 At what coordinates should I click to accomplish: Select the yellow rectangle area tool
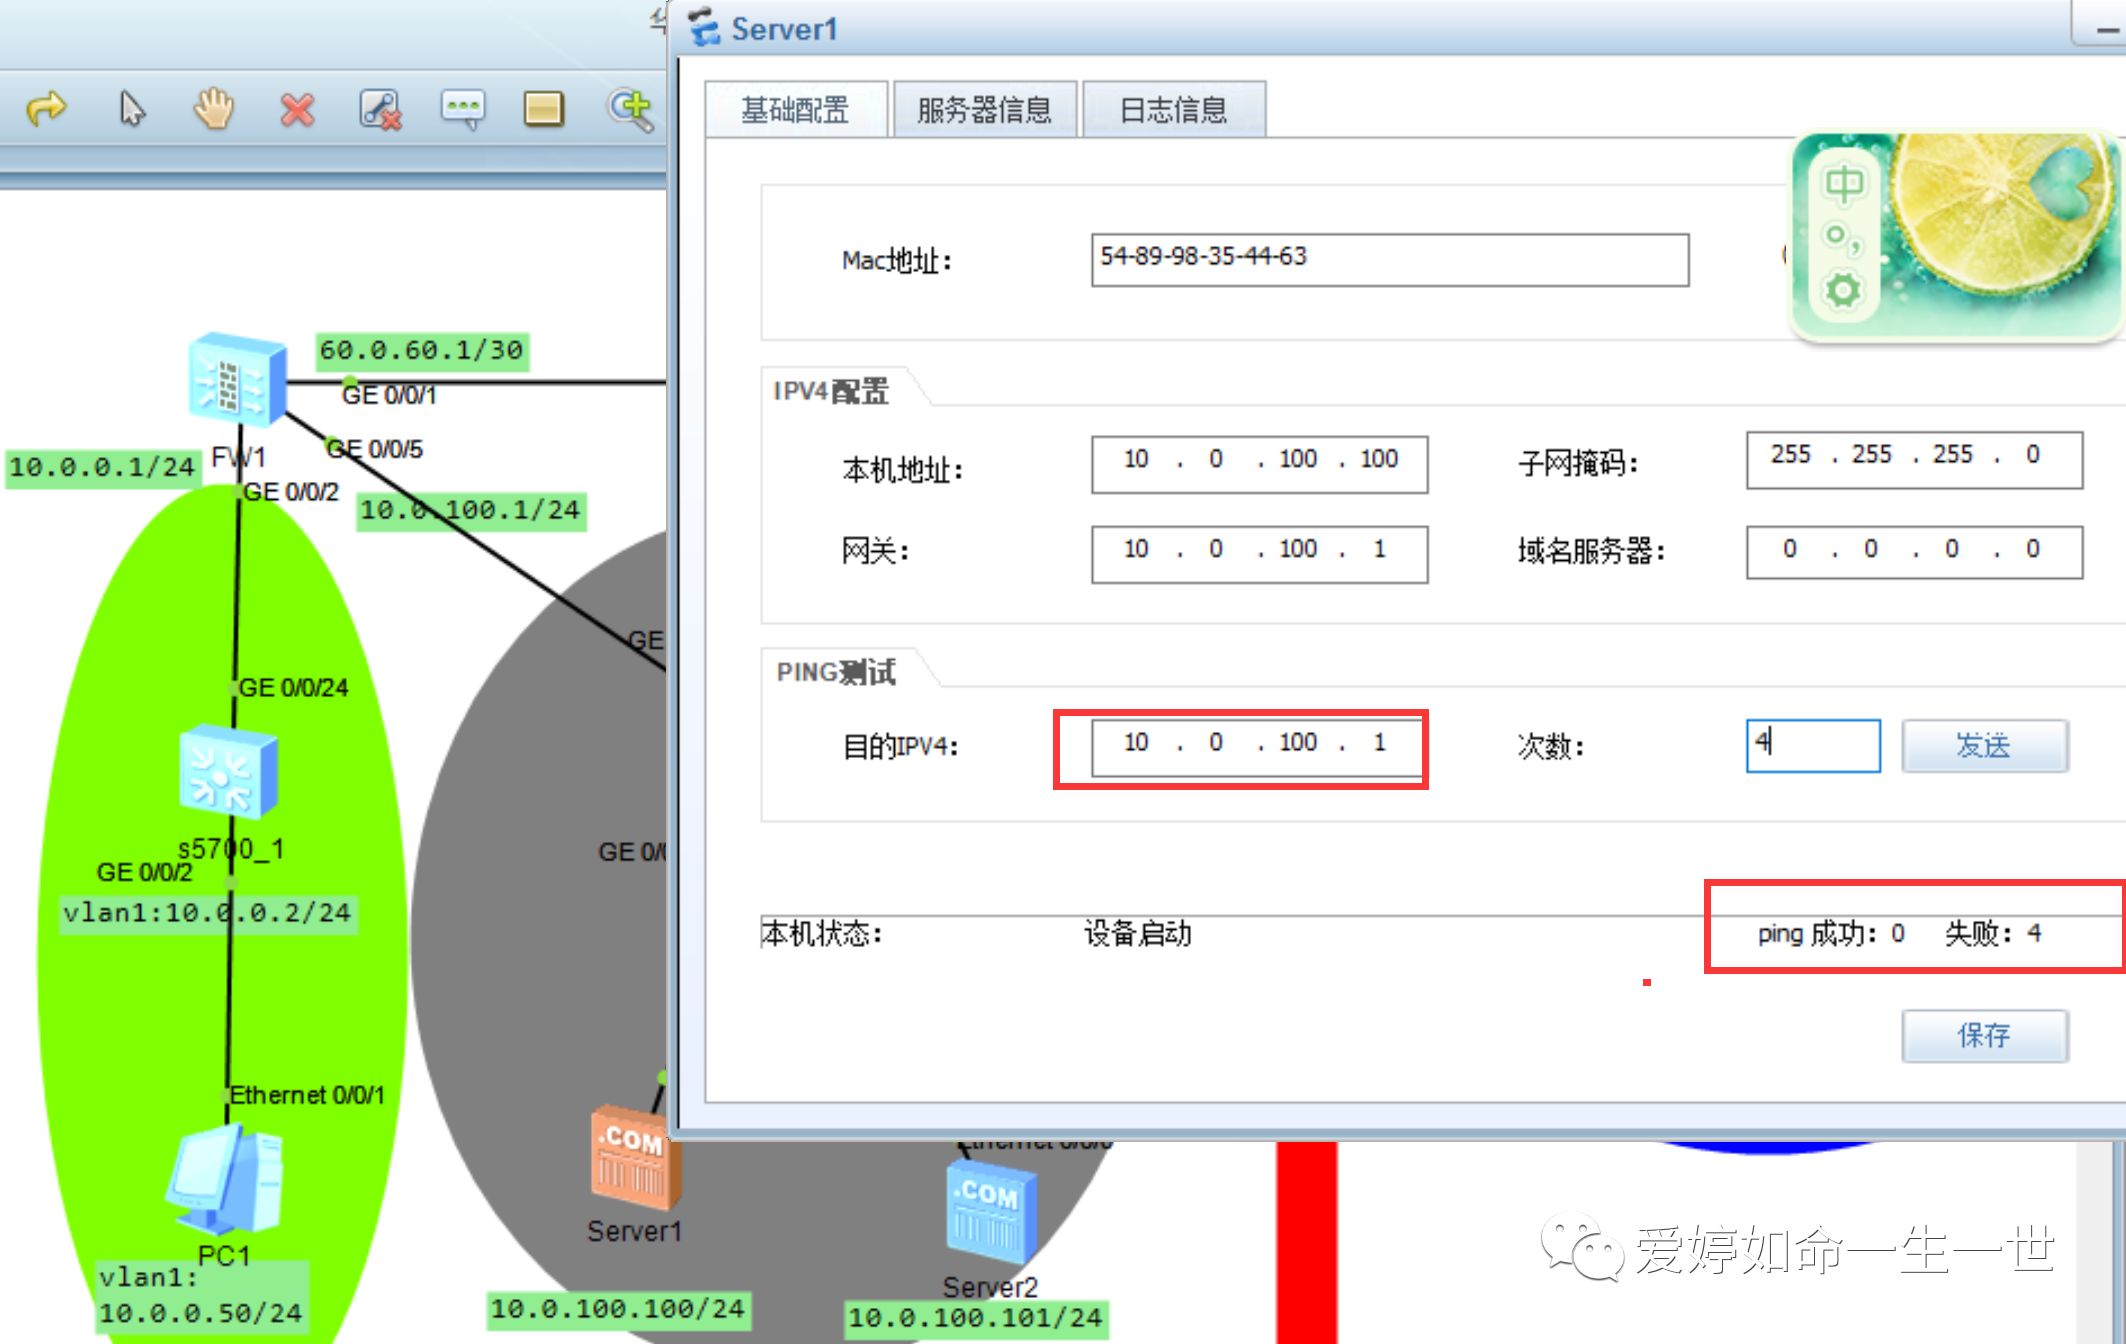544,109
